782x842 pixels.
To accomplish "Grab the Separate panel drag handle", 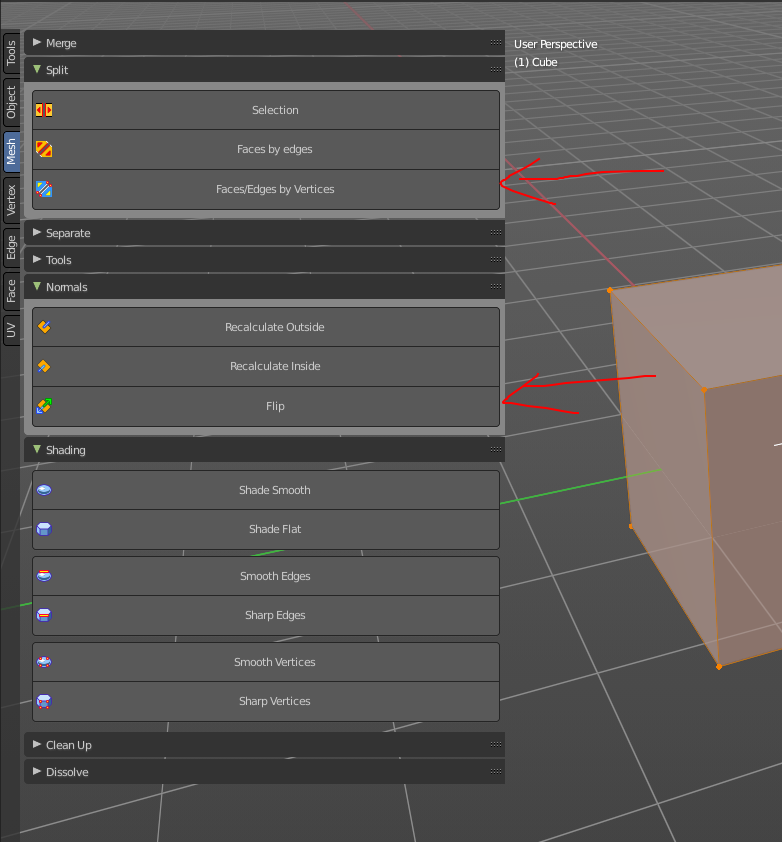I will click(496, 233).
